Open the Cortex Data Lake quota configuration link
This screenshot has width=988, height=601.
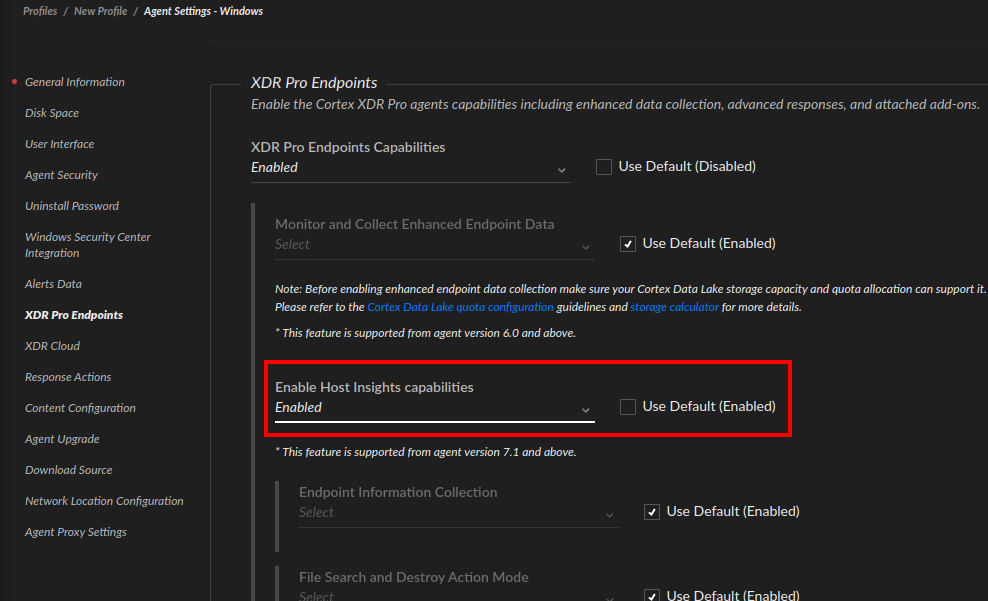coord(460,308)
